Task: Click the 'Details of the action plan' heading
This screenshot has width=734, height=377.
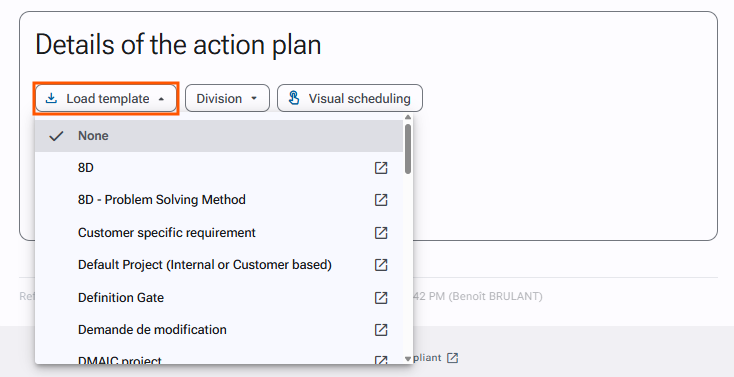Action: point(178,45)
